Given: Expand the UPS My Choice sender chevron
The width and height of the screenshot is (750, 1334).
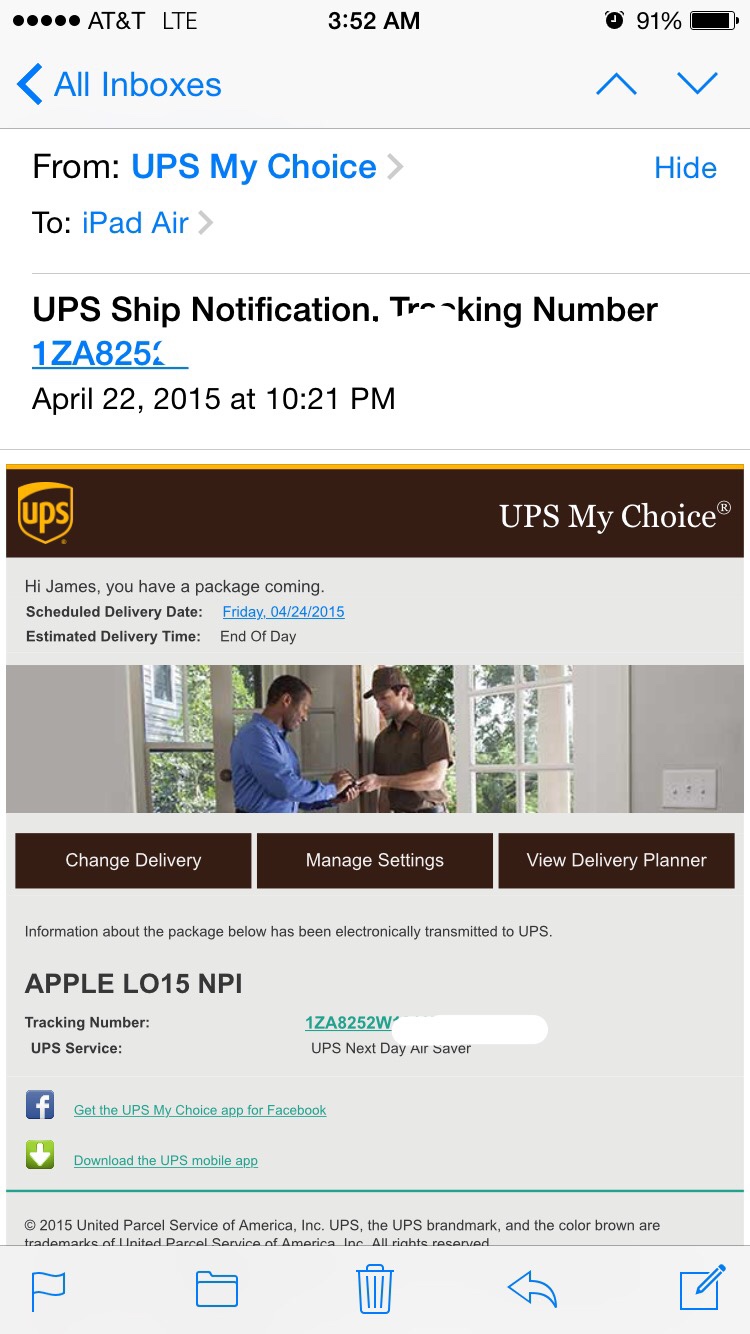Looking at the screenshot, I should pyautogui.click(x=395, y=167).
